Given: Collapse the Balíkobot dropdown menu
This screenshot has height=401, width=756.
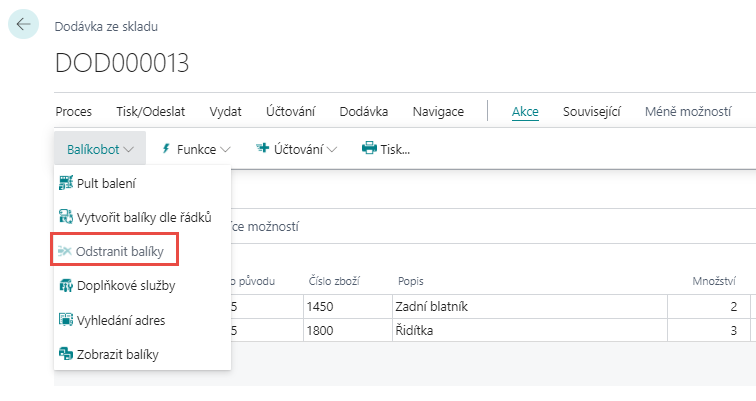Looking at the screenshot, I should 100,149.
